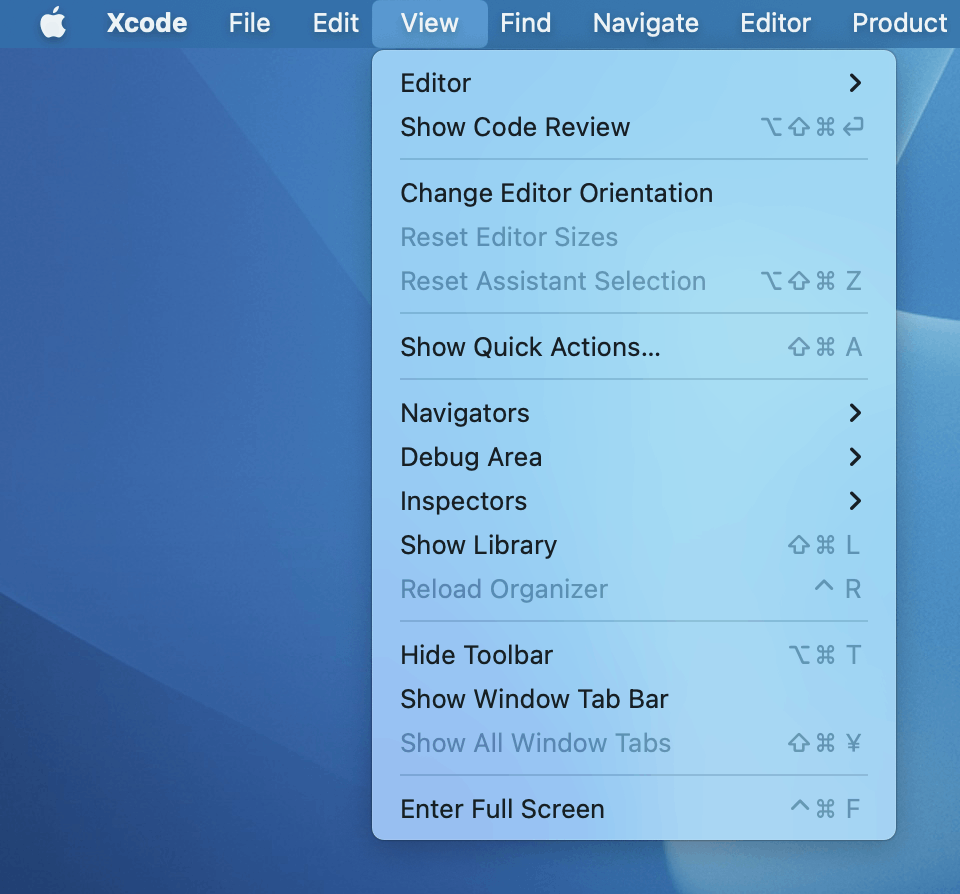Open the Find menu
This screenshot has height=894, width=960.
click(525, 23)
